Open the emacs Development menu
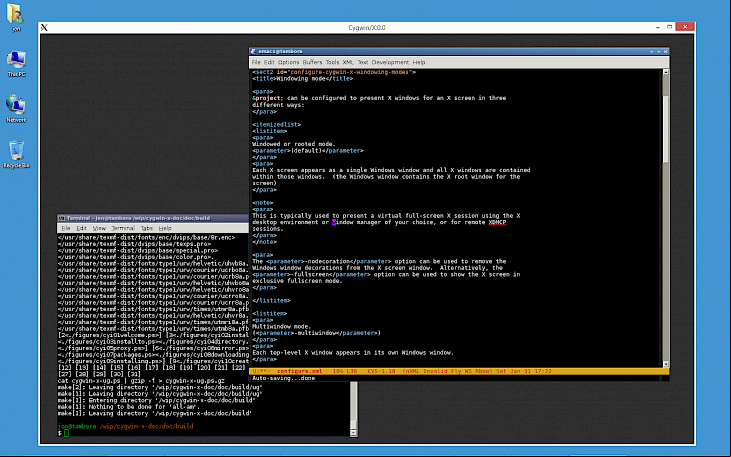The image size is (731, 457). (x=390, y=62)
